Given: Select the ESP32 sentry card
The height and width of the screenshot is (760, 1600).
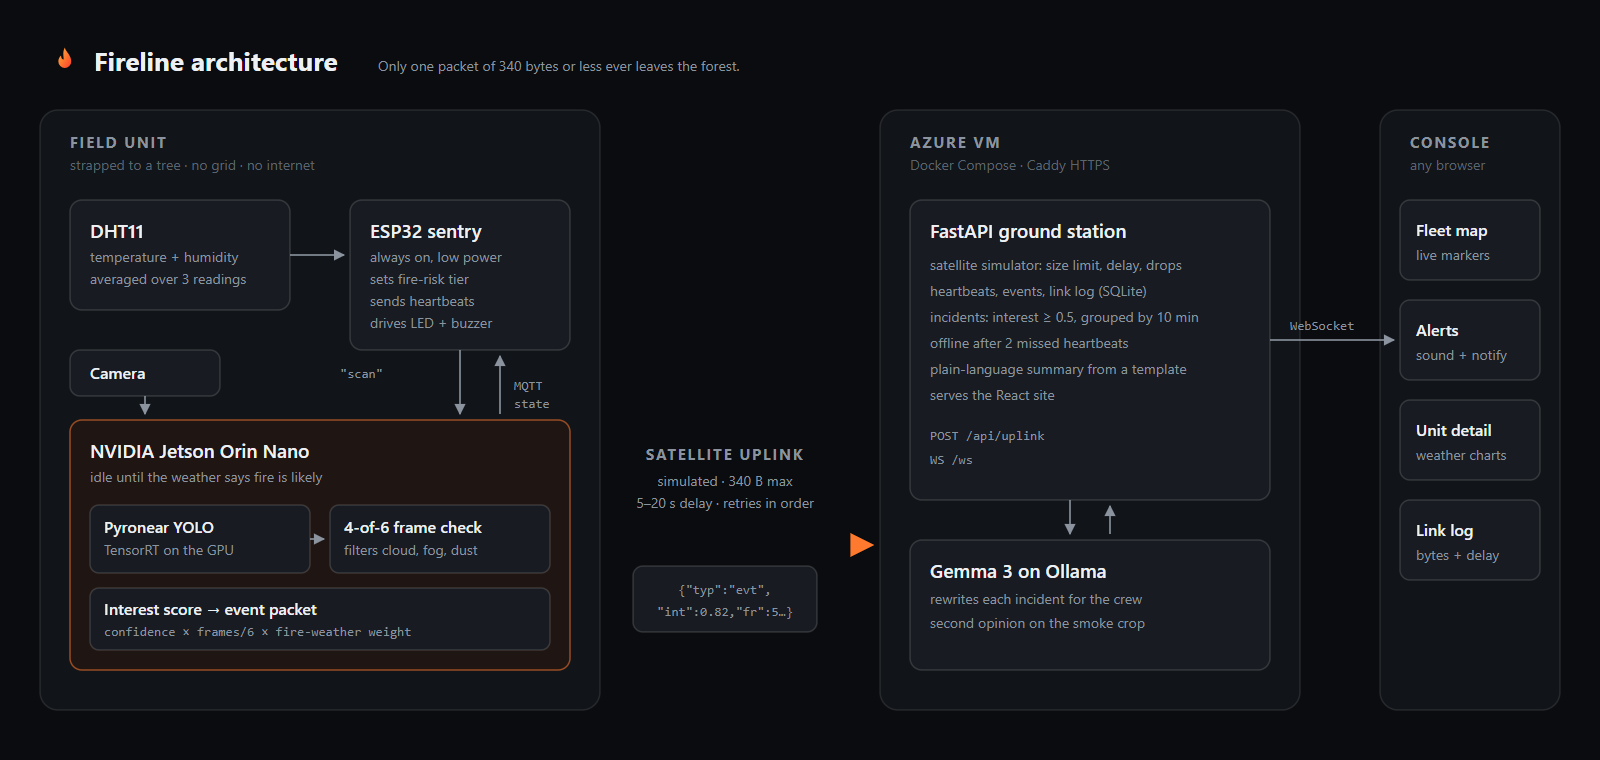Looking at the screenshot, I should pos(460,275).
